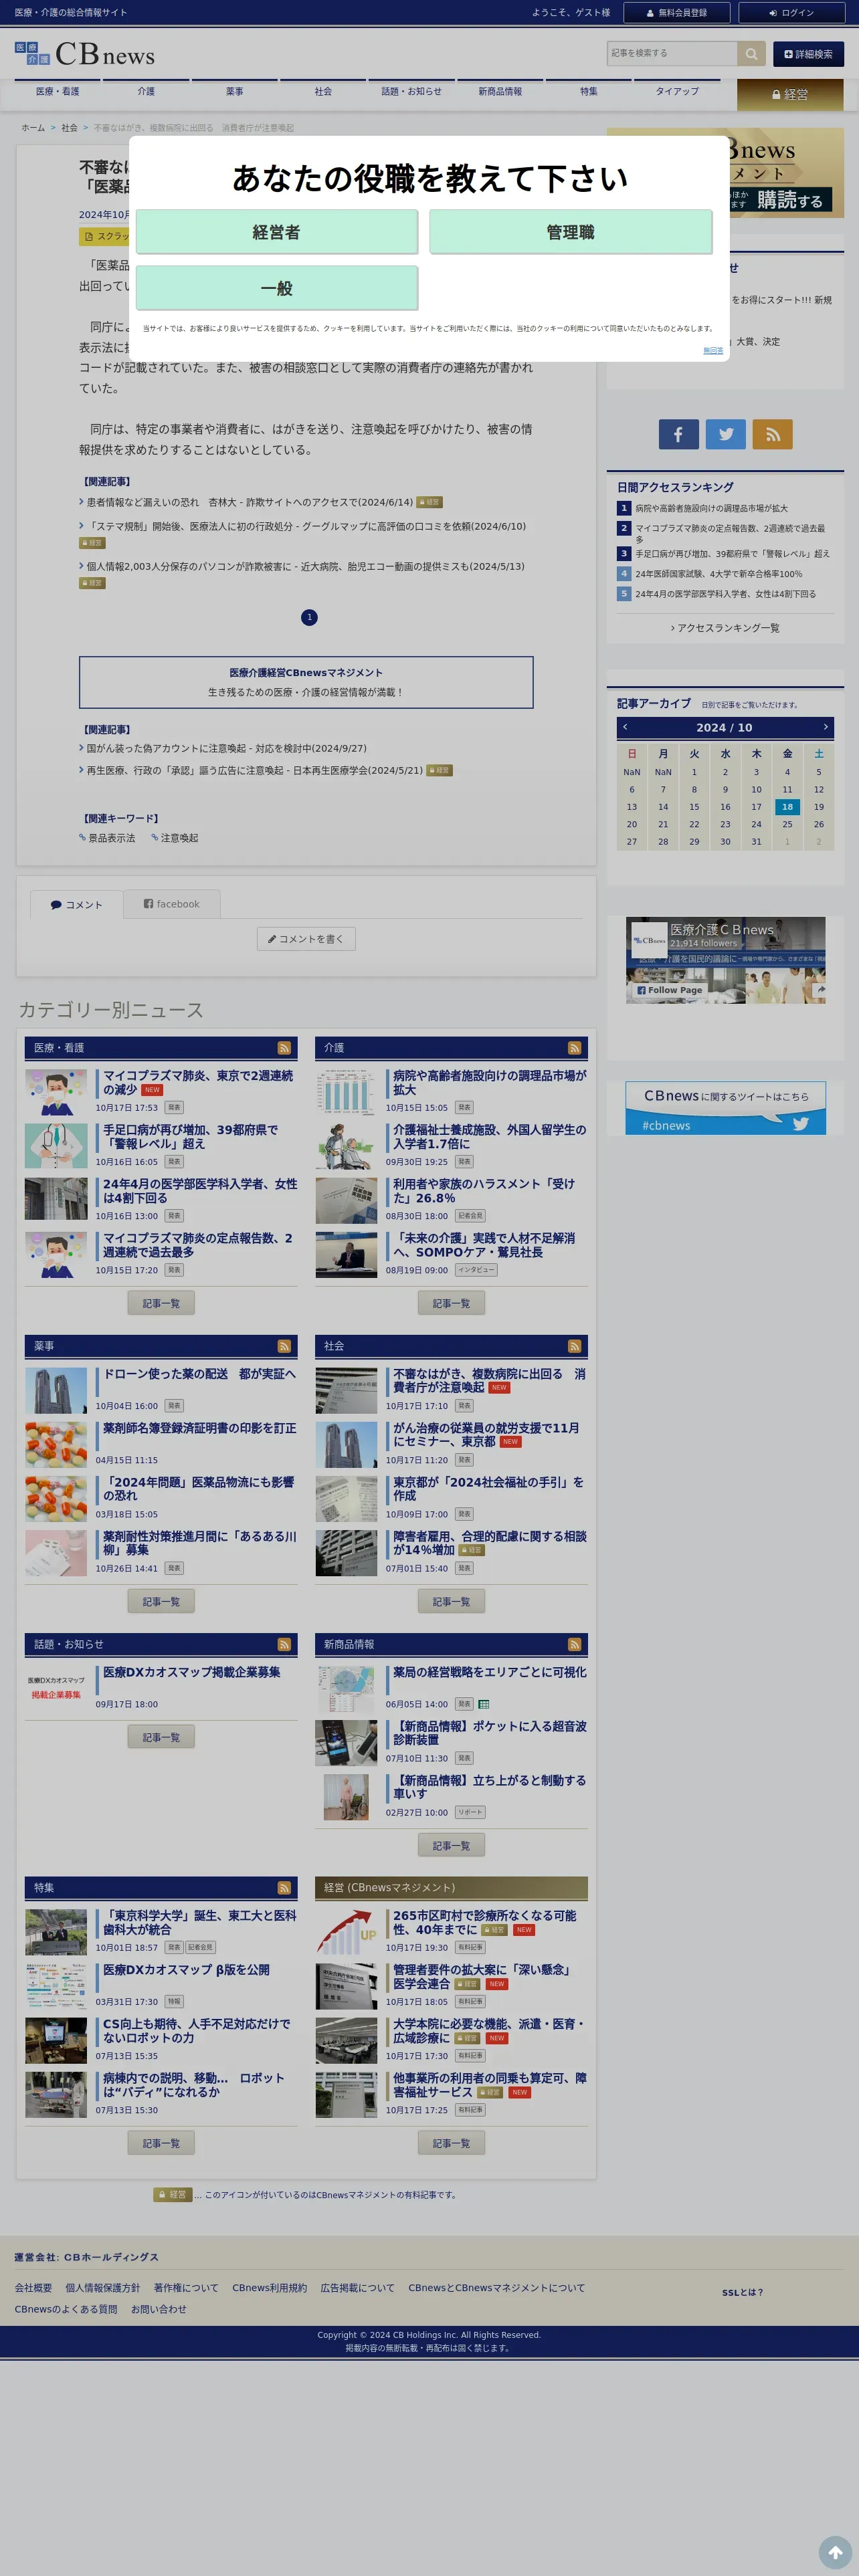Select 一般 as your role

click(276, 288)
